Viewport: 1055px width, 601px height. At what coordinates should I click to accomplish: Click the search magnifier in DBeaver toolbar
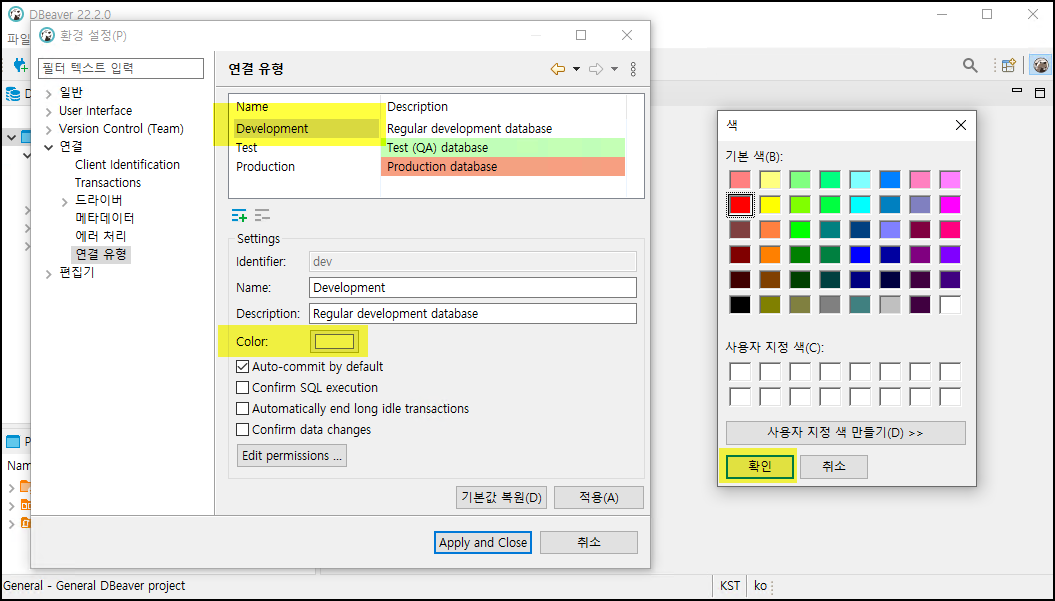(970, 65)
